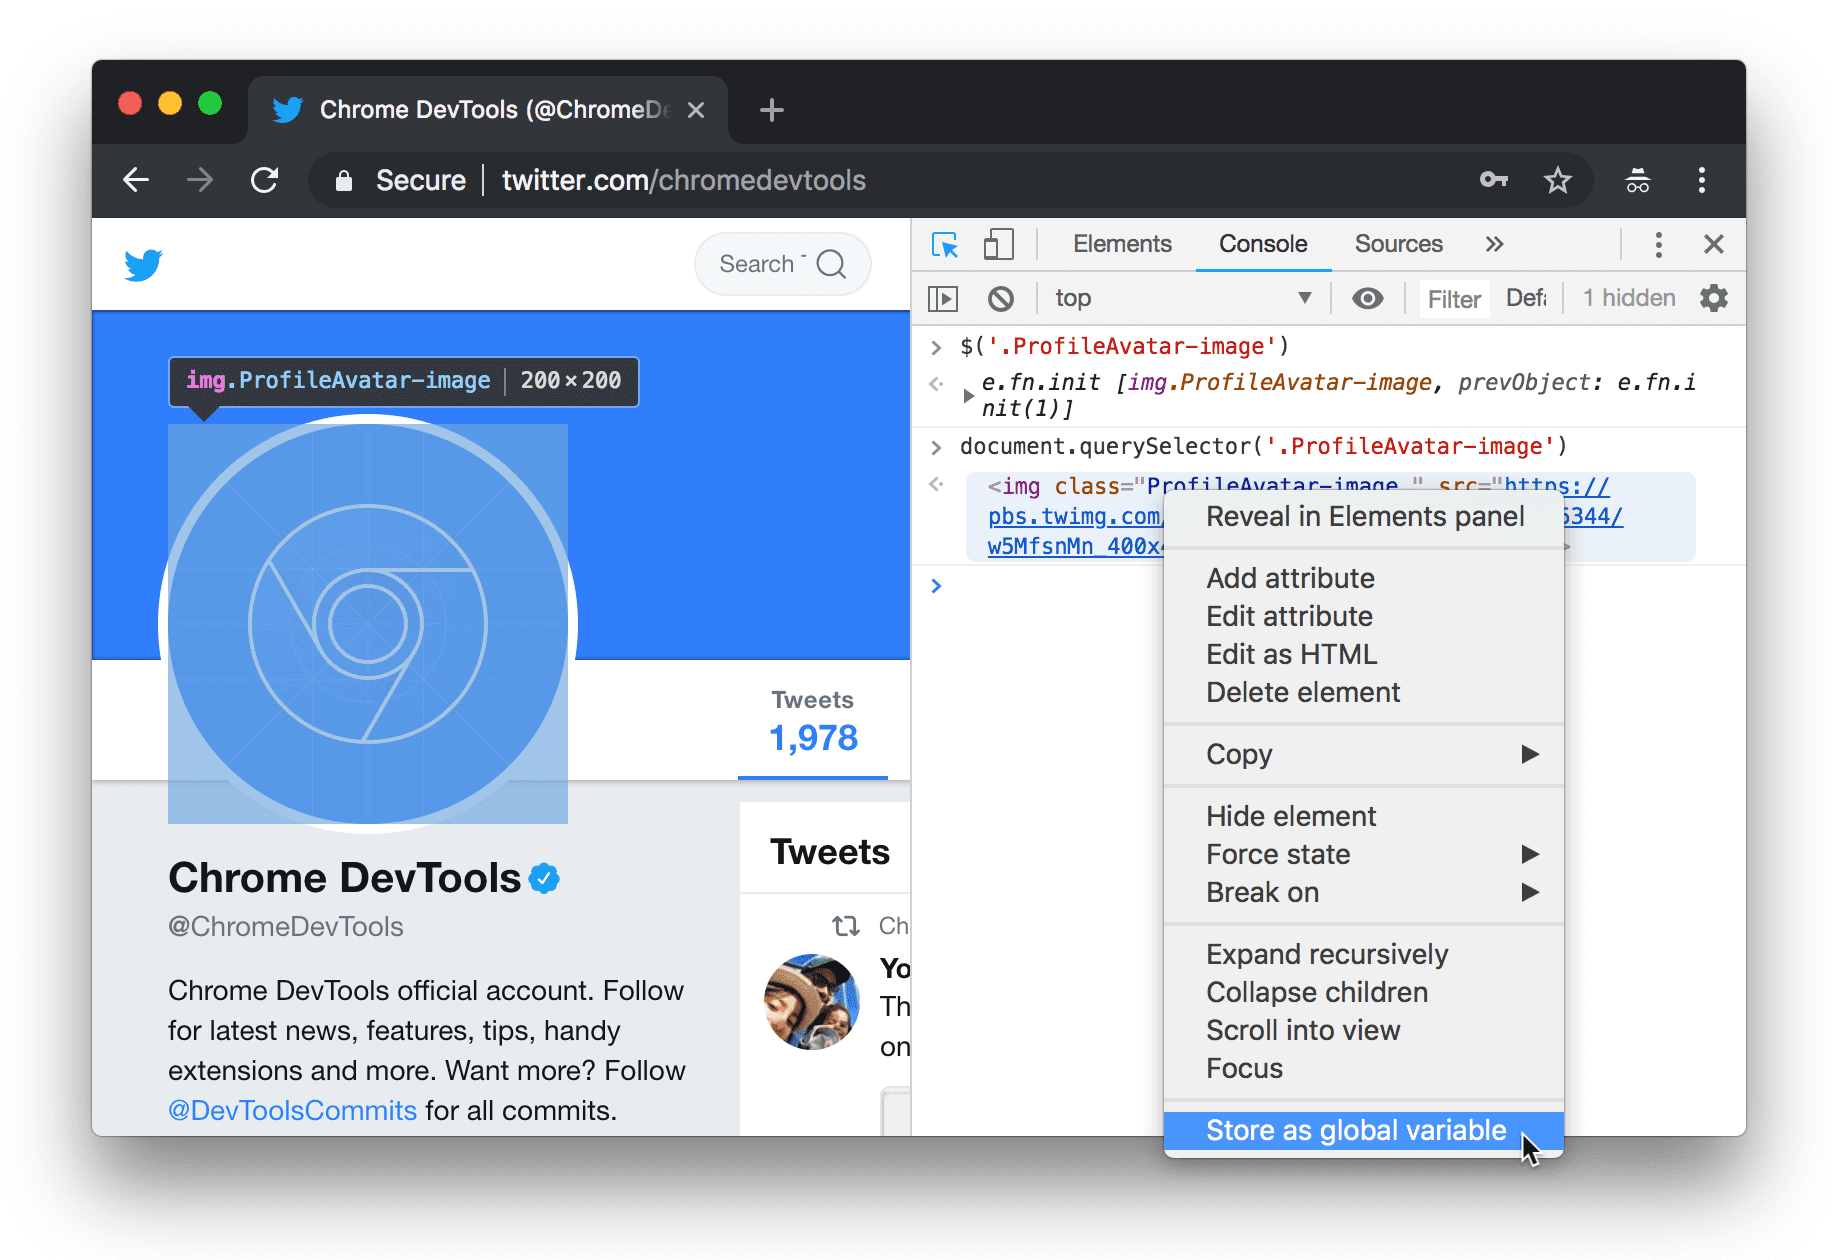Show the console sidebar panel icon

coord(943,299)
